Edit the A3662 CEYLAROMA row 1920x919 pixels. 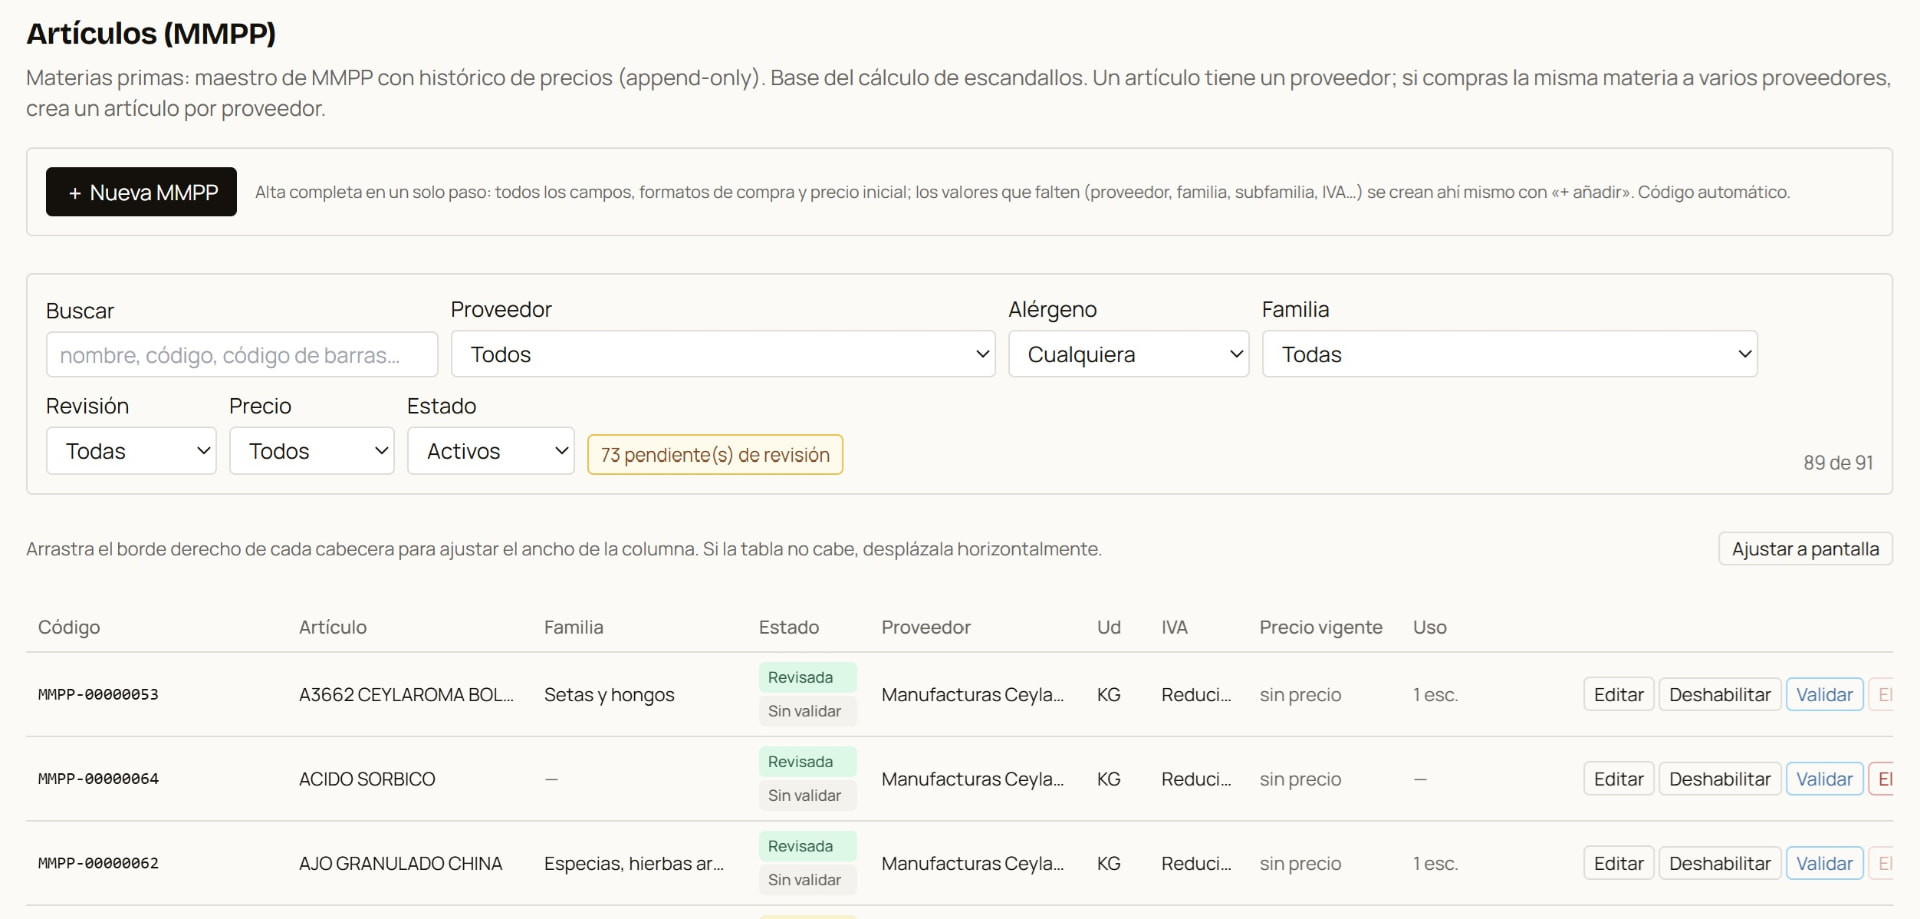[1619, 695]
